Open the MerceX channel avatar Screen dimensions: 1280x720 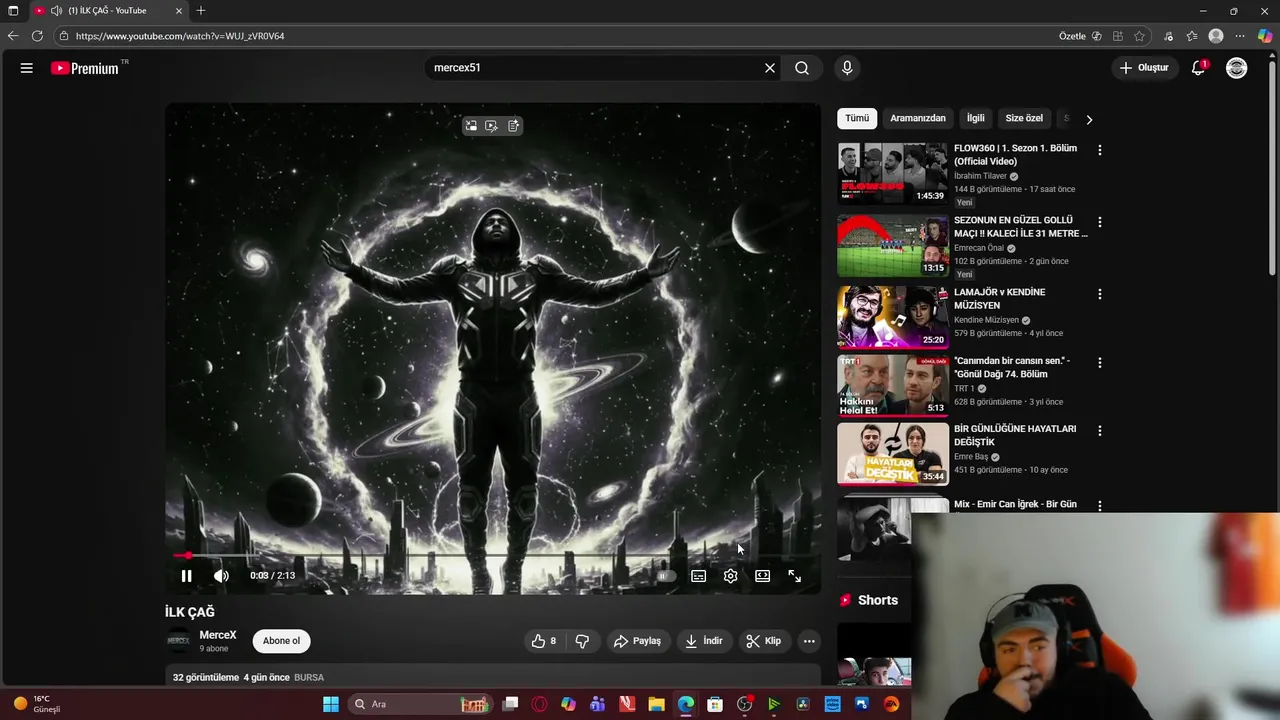[178, 641]
